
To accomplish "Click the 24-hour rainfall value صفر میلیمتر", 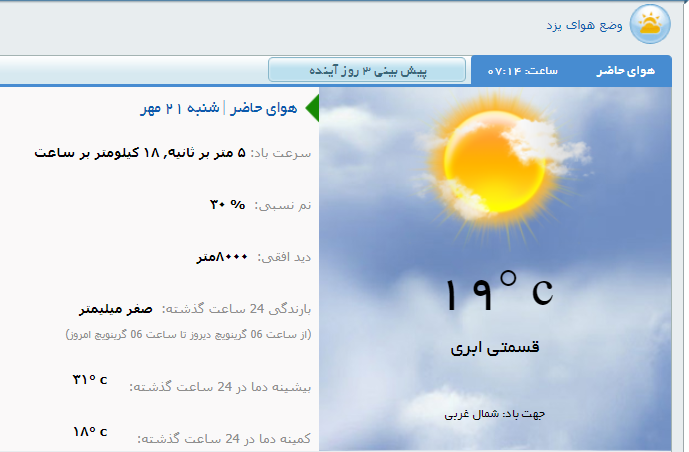I will point(116,309).
